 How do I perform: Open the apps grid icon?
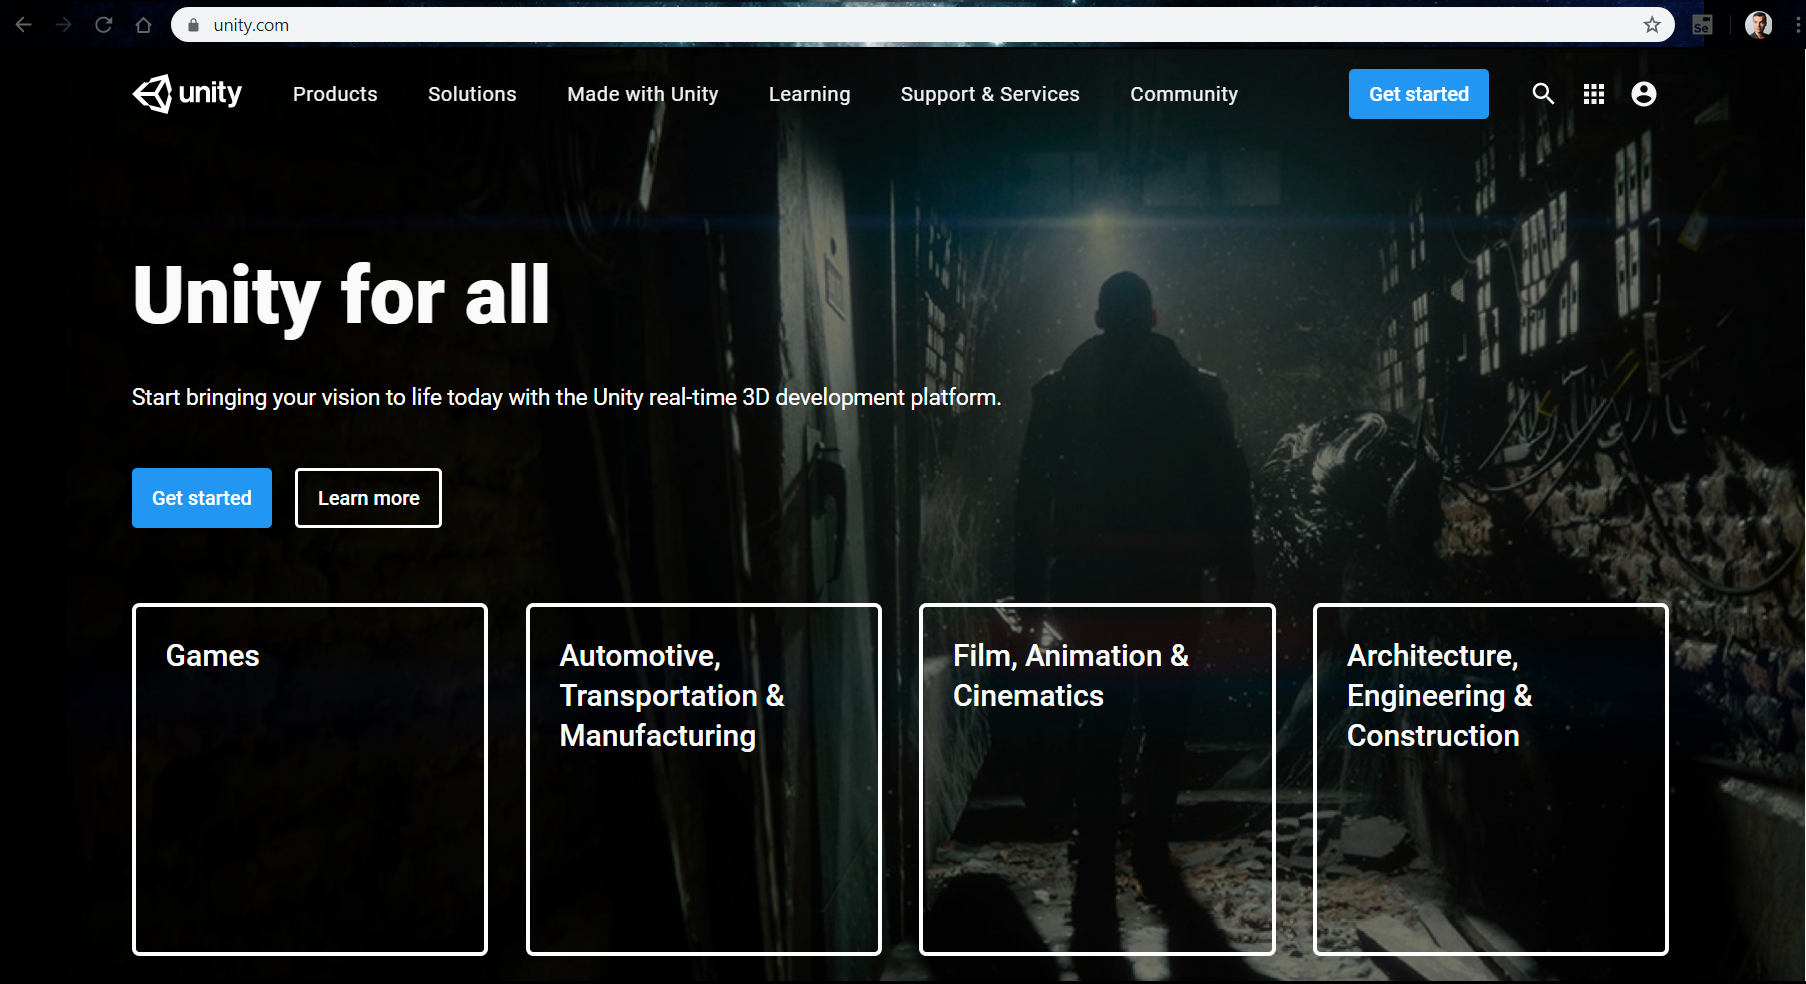pos(1594,94)
